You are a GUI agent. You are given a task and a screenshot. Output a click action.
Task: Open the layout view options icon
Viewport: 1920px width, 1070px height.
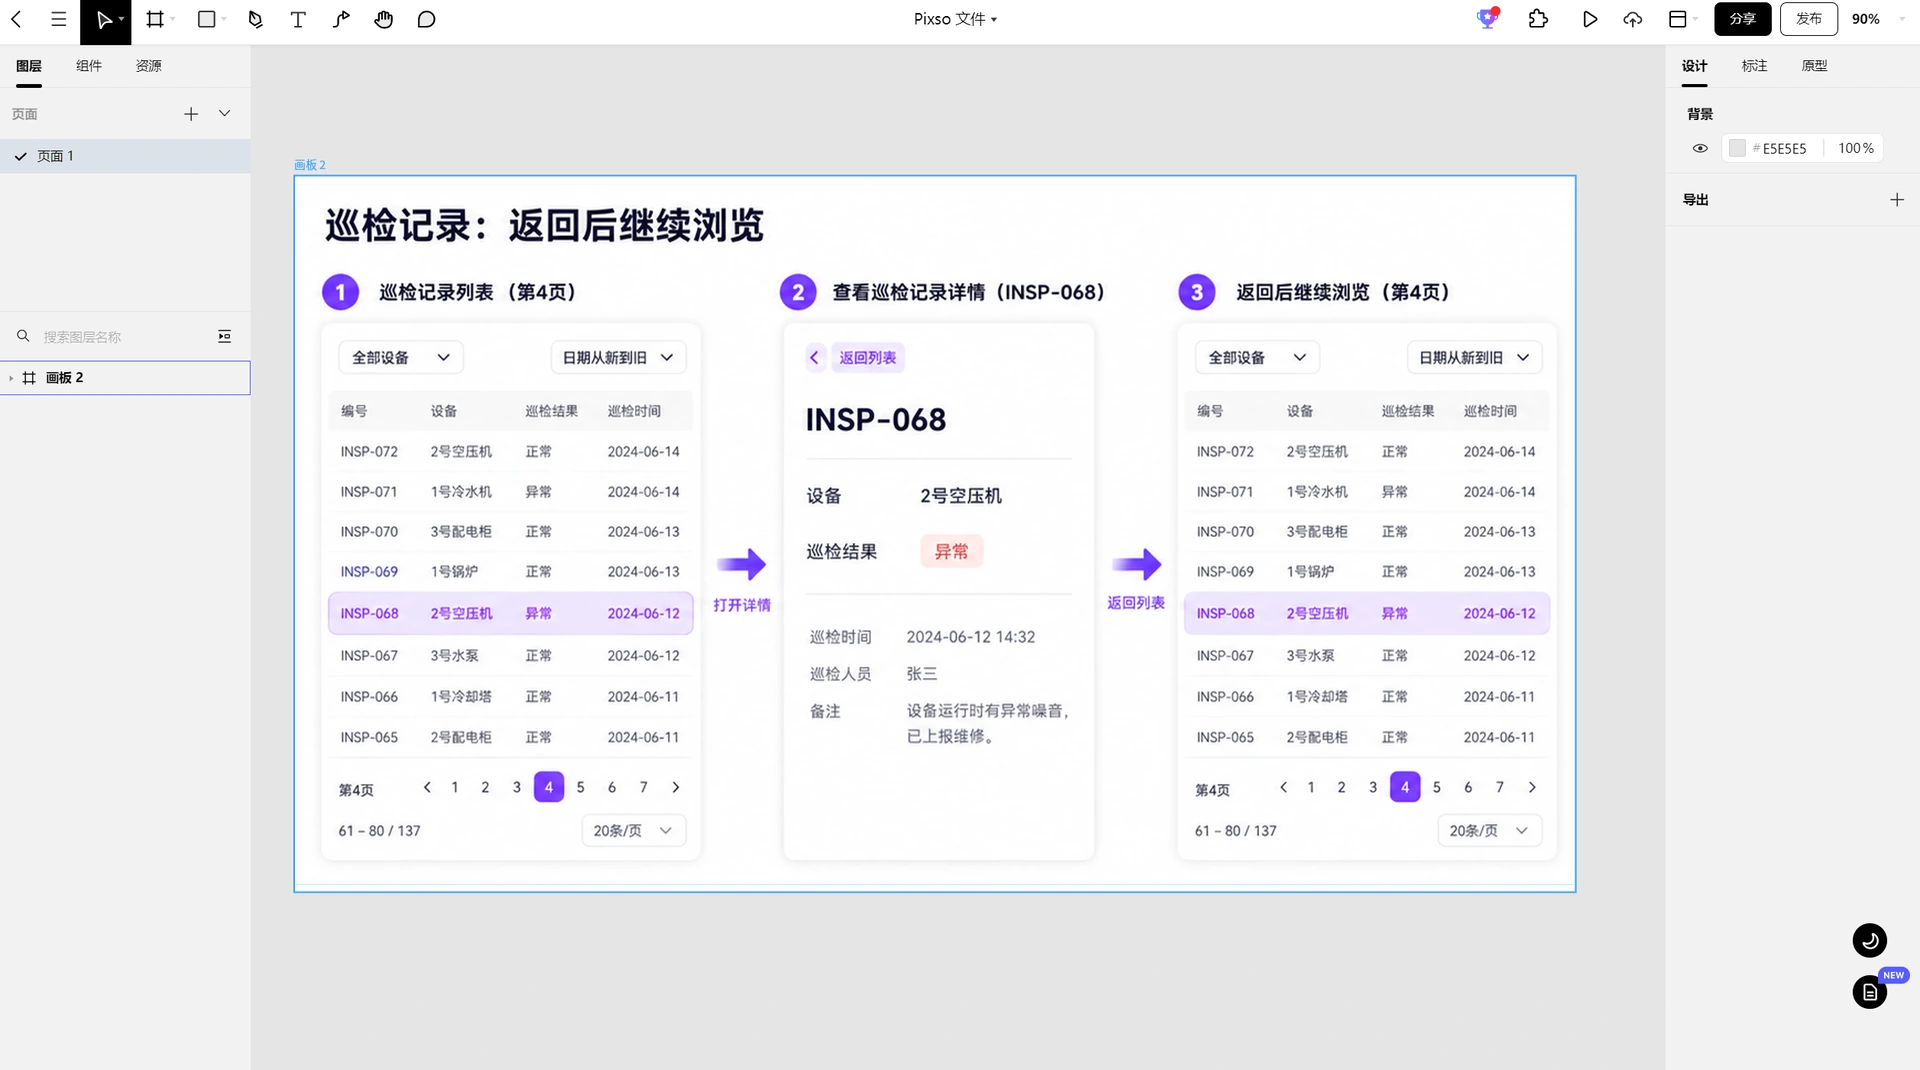point(1678,19)
